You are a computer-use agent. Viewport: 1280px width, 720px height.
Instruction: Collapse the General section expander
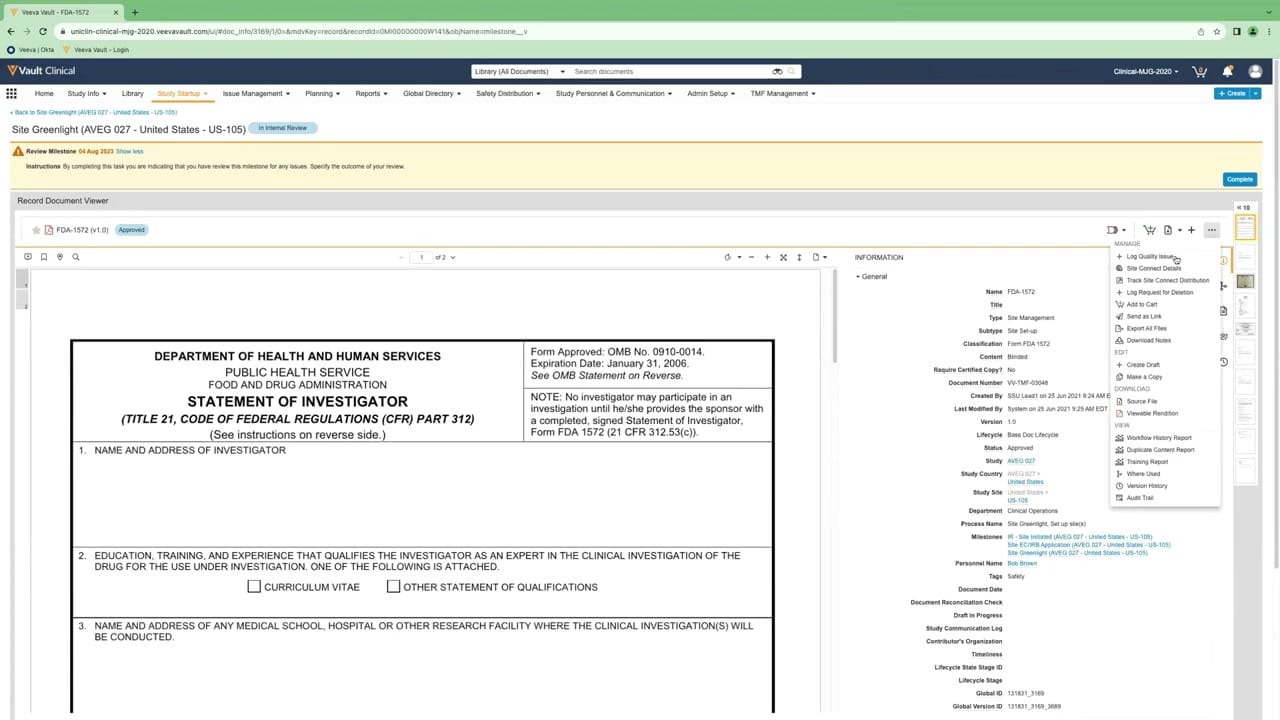(x=858, y=277)
